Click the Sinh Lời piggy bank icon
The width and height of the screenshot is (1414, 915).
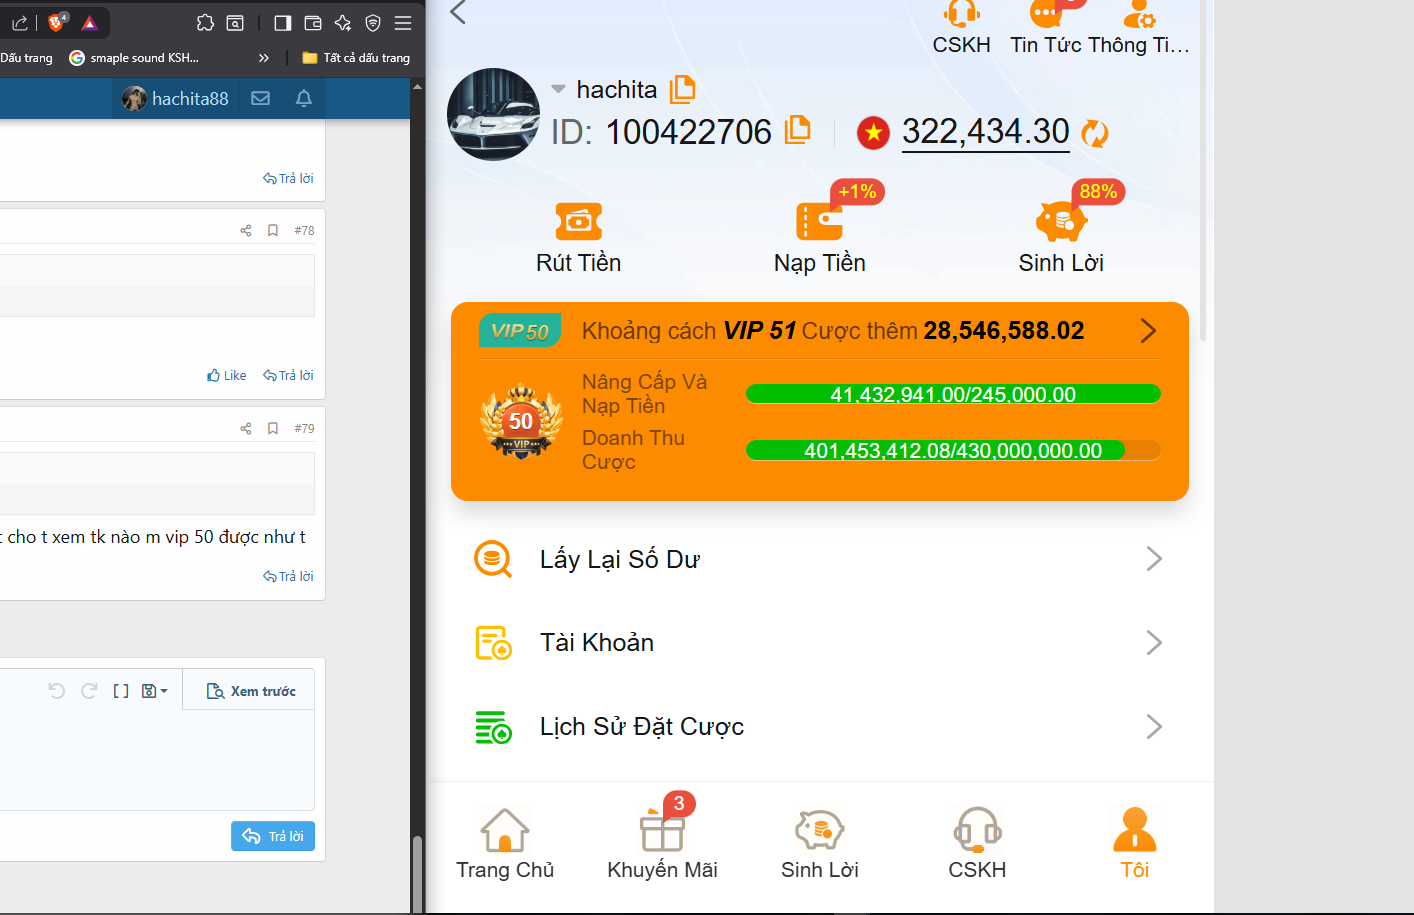(x=1060, y=222)
